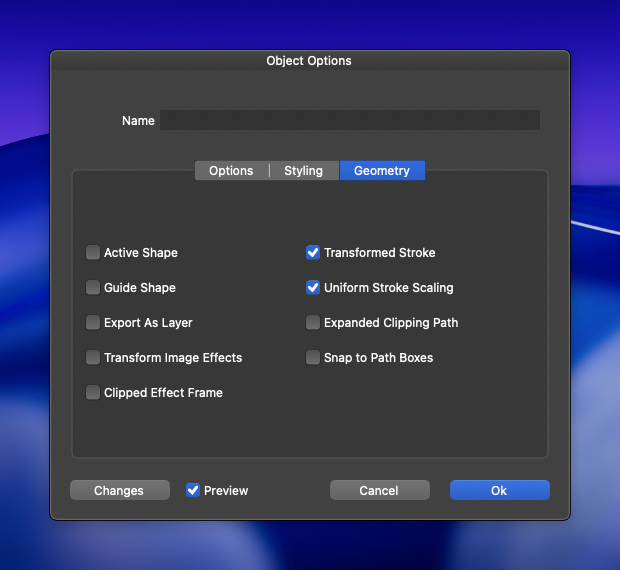Disable Uniform Stroke Scaling
The width and height of the screenshot is (620, 570).
313,288
